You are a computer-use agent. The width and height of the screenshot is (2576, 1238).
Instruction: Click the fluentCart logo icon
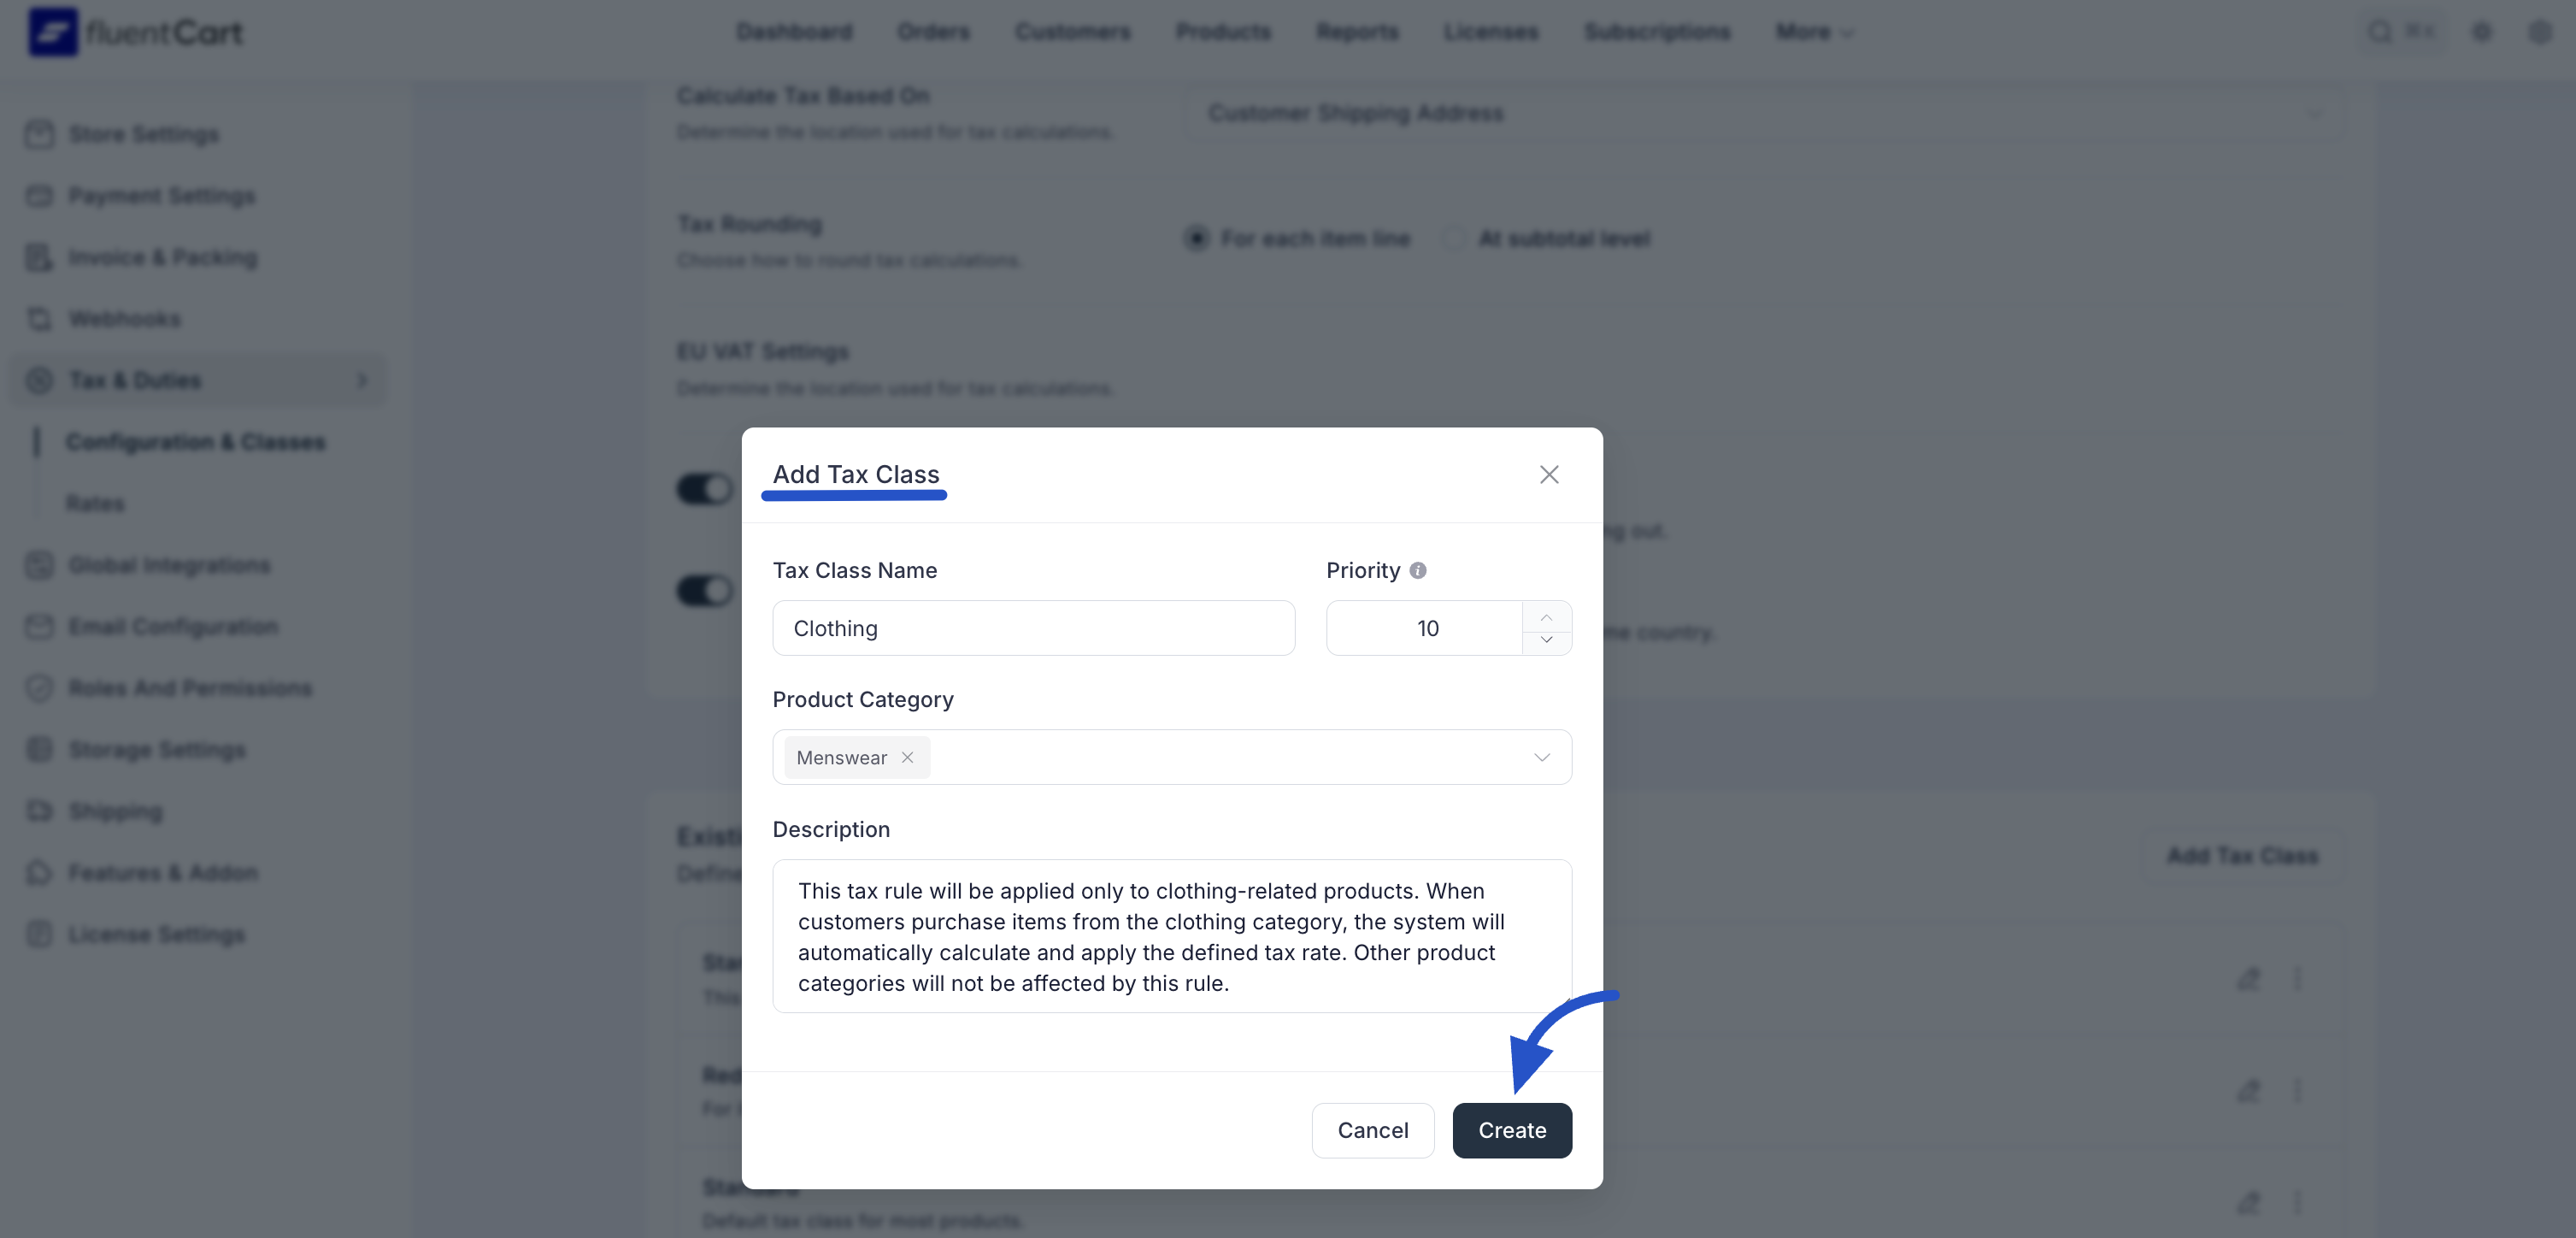pyautogui.click(x=52, y=32)
